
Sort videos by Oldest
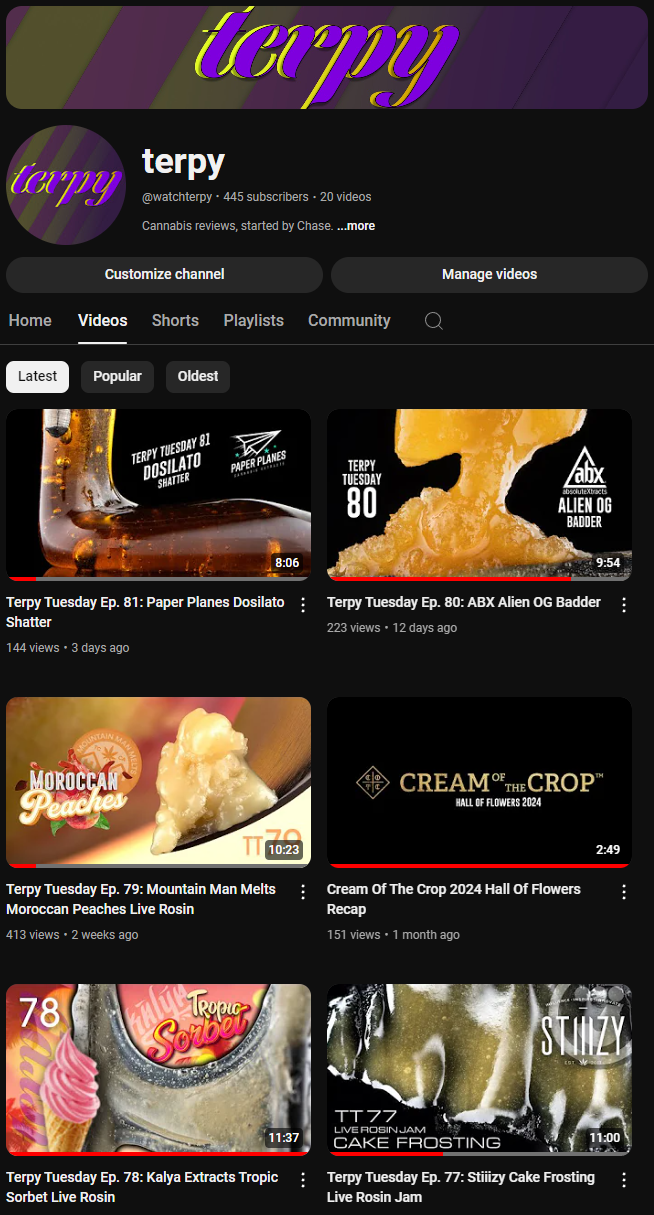coord(198,377)
